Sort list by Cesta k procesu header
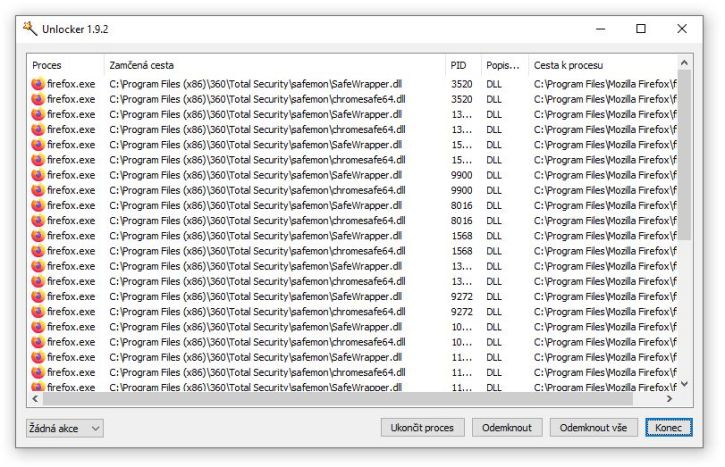This screenshot has width=725, height=467. (x=602, y=65)
